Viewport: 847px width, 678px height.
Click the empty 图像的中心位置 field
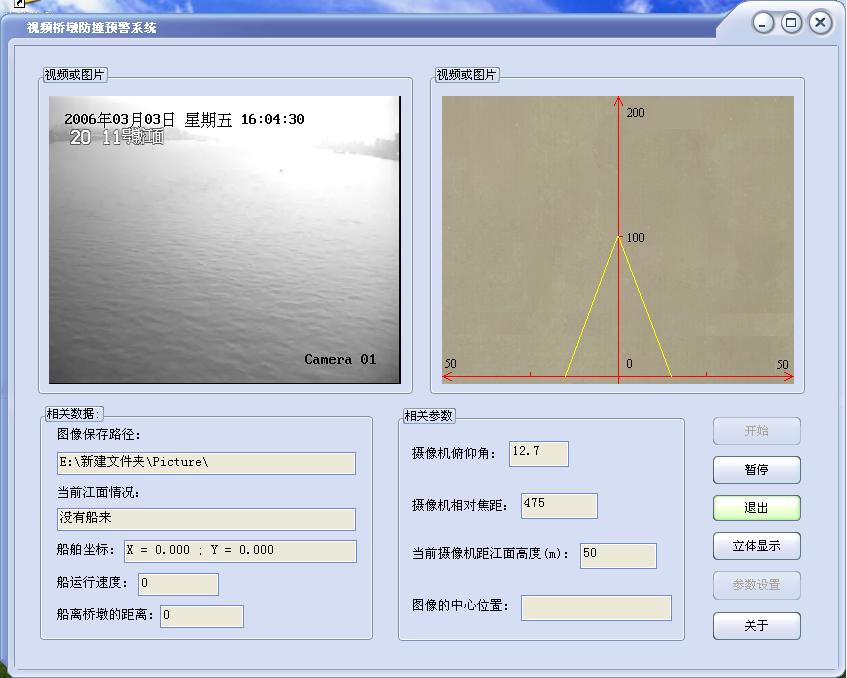point(596,607)
